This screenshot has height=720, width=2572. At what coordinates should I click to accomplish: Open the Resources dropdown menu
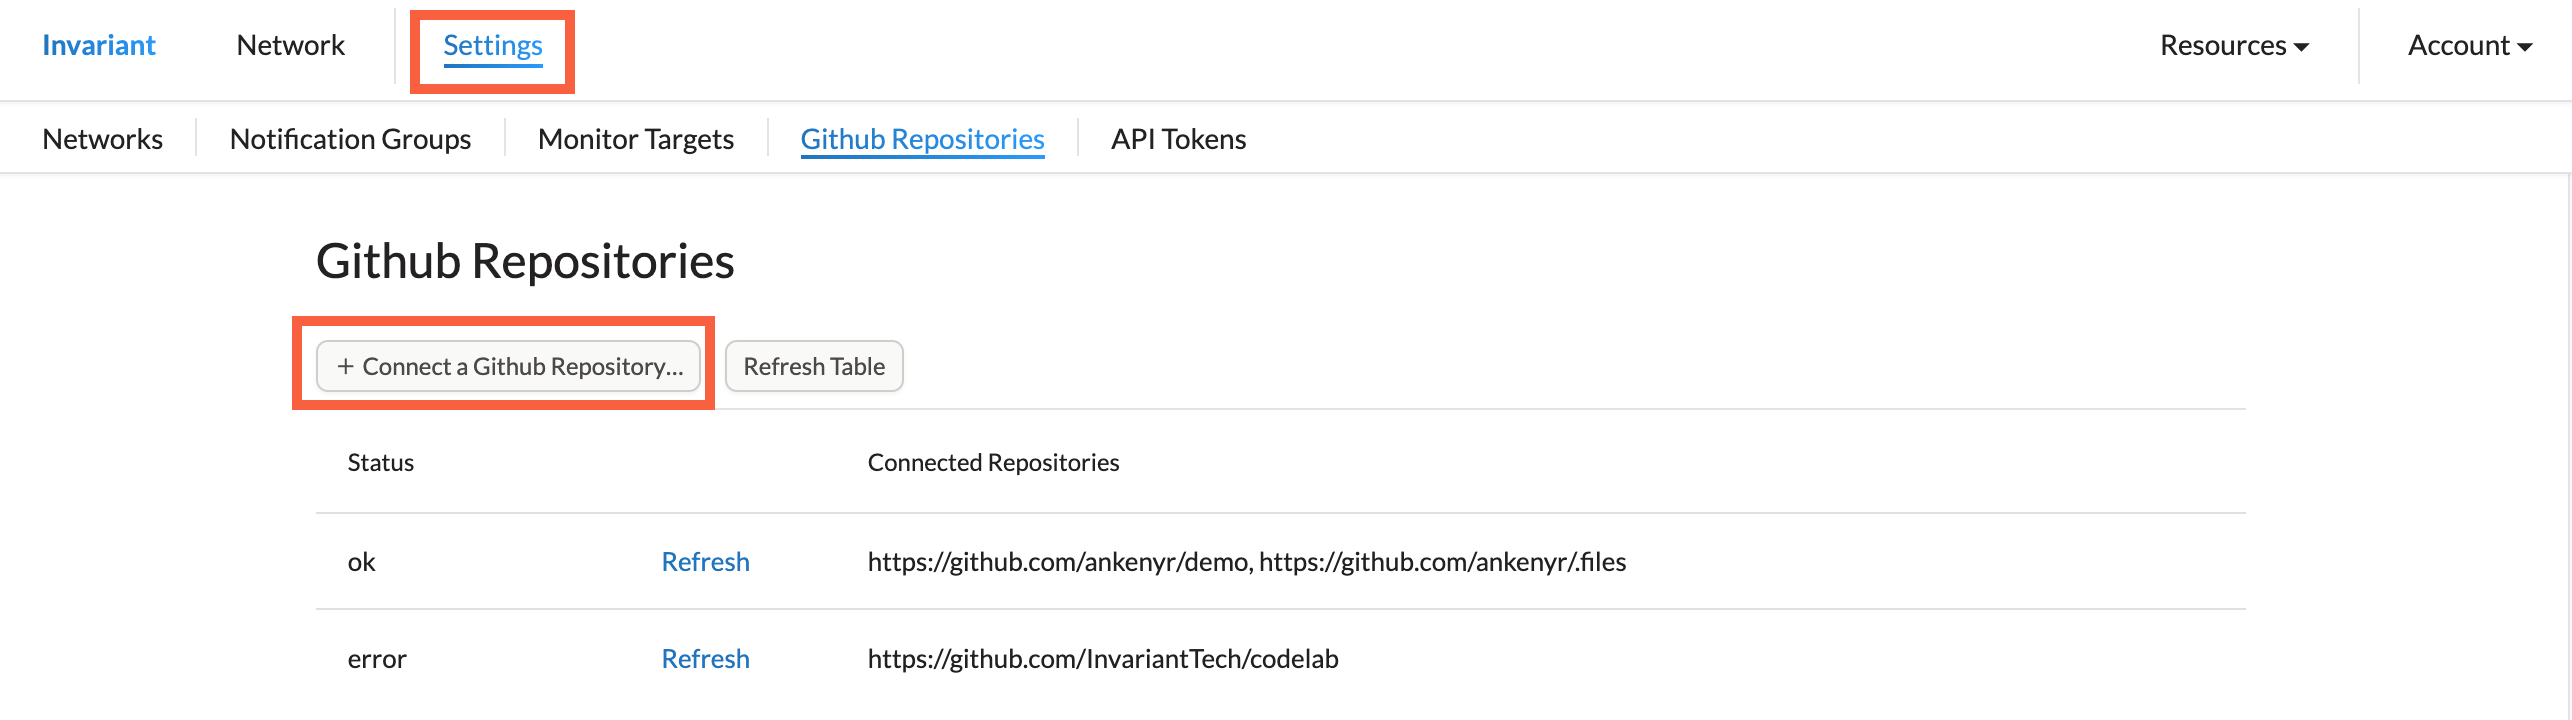(2233, 46)
